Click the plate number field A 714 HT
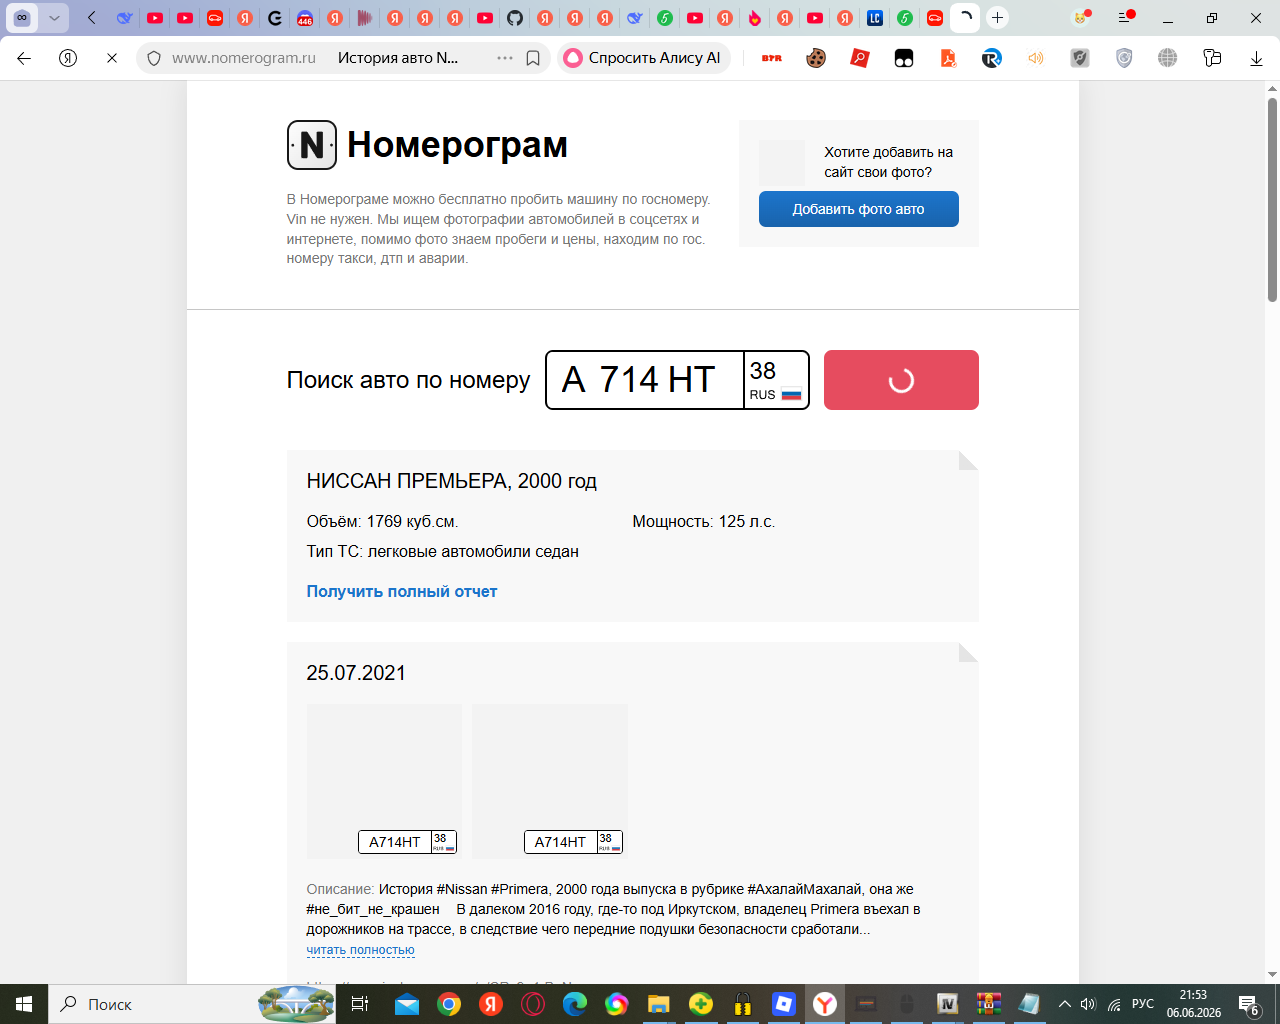 [645, 380]
